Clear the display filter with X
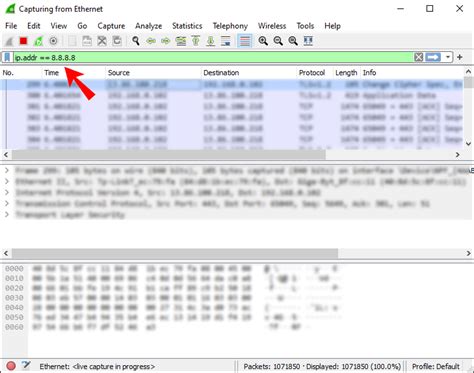This screenshot has height=373, width=474. click(x=419, y=57)
